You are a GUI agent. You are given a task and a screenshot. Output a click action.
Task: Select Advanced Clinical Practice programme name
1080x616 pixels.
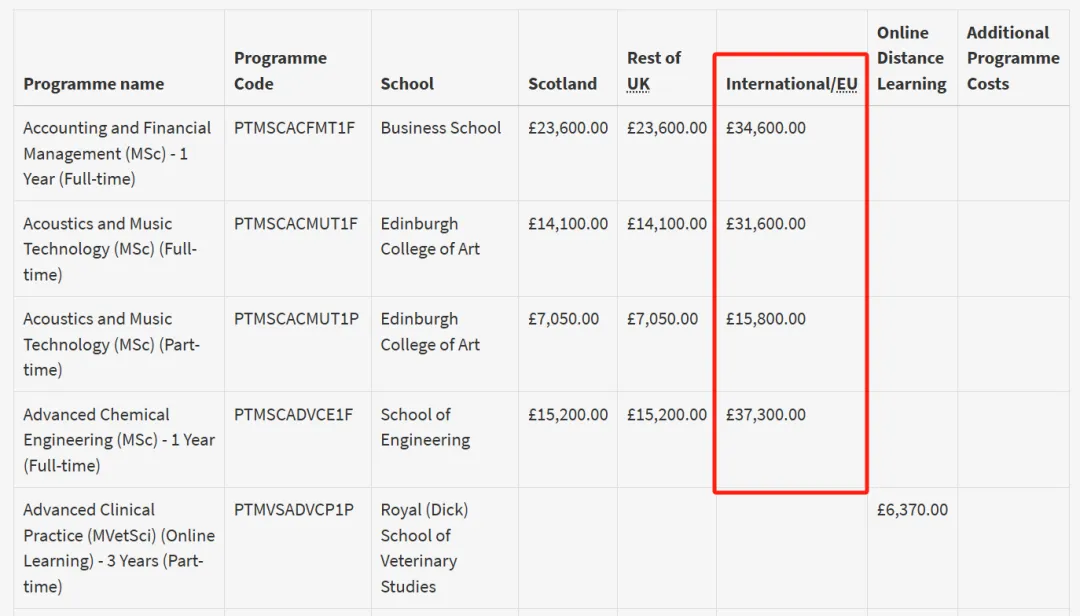(x=118, y=548)
